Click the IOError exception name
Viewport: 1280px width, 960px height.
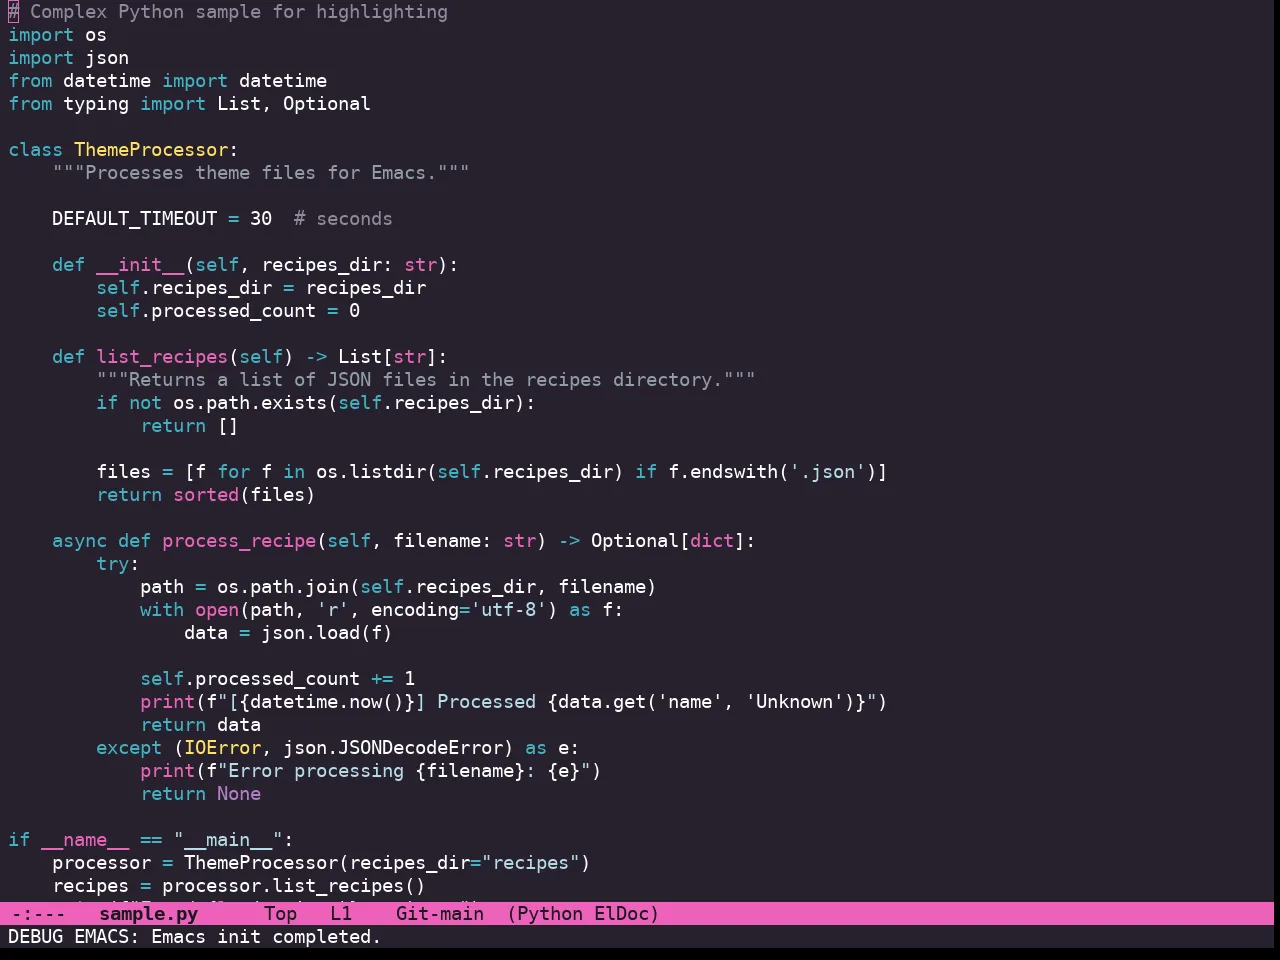(x=223, y=748)
